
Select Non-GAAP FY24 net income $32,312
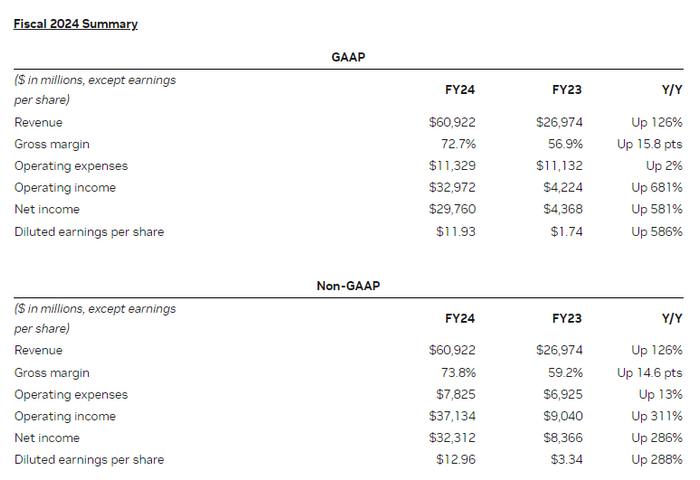(452, 438)
